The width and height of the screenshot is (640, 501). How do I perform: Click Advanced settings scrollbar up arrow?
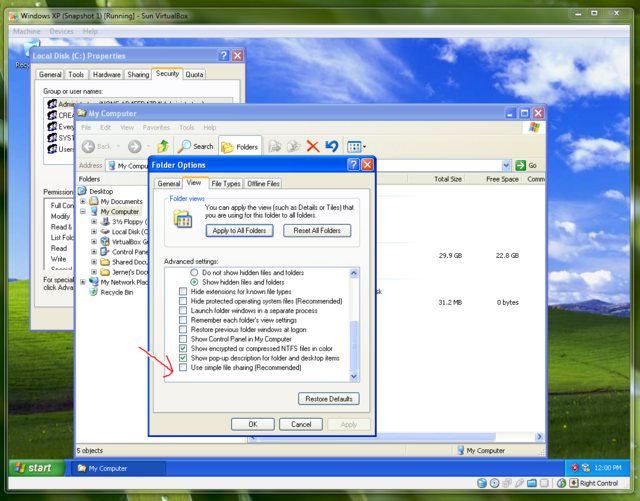[354, 273]
